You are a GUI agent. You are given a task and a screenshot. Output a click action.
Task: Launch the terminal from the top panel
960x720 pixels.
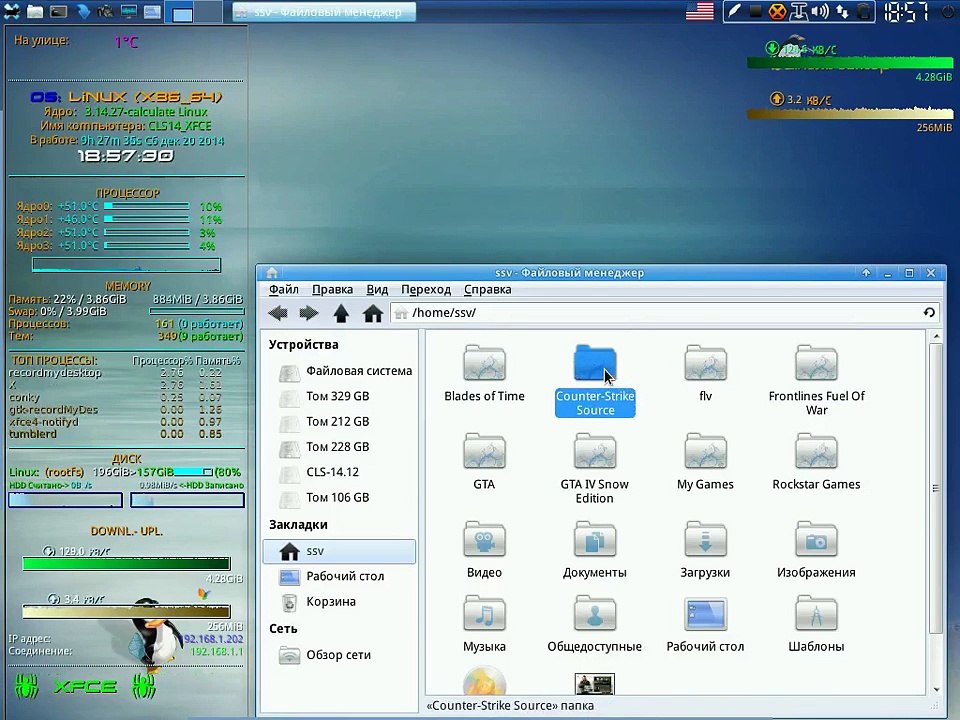(58, 11)
